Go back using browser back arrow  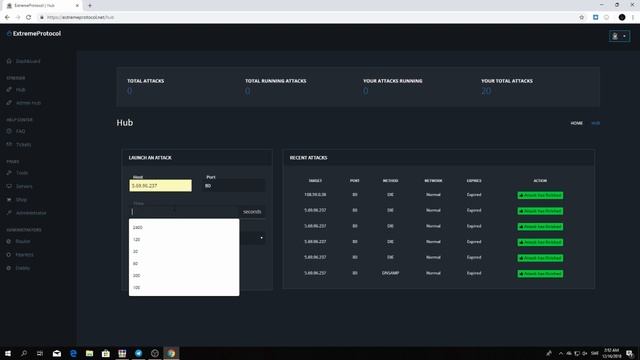7,17
